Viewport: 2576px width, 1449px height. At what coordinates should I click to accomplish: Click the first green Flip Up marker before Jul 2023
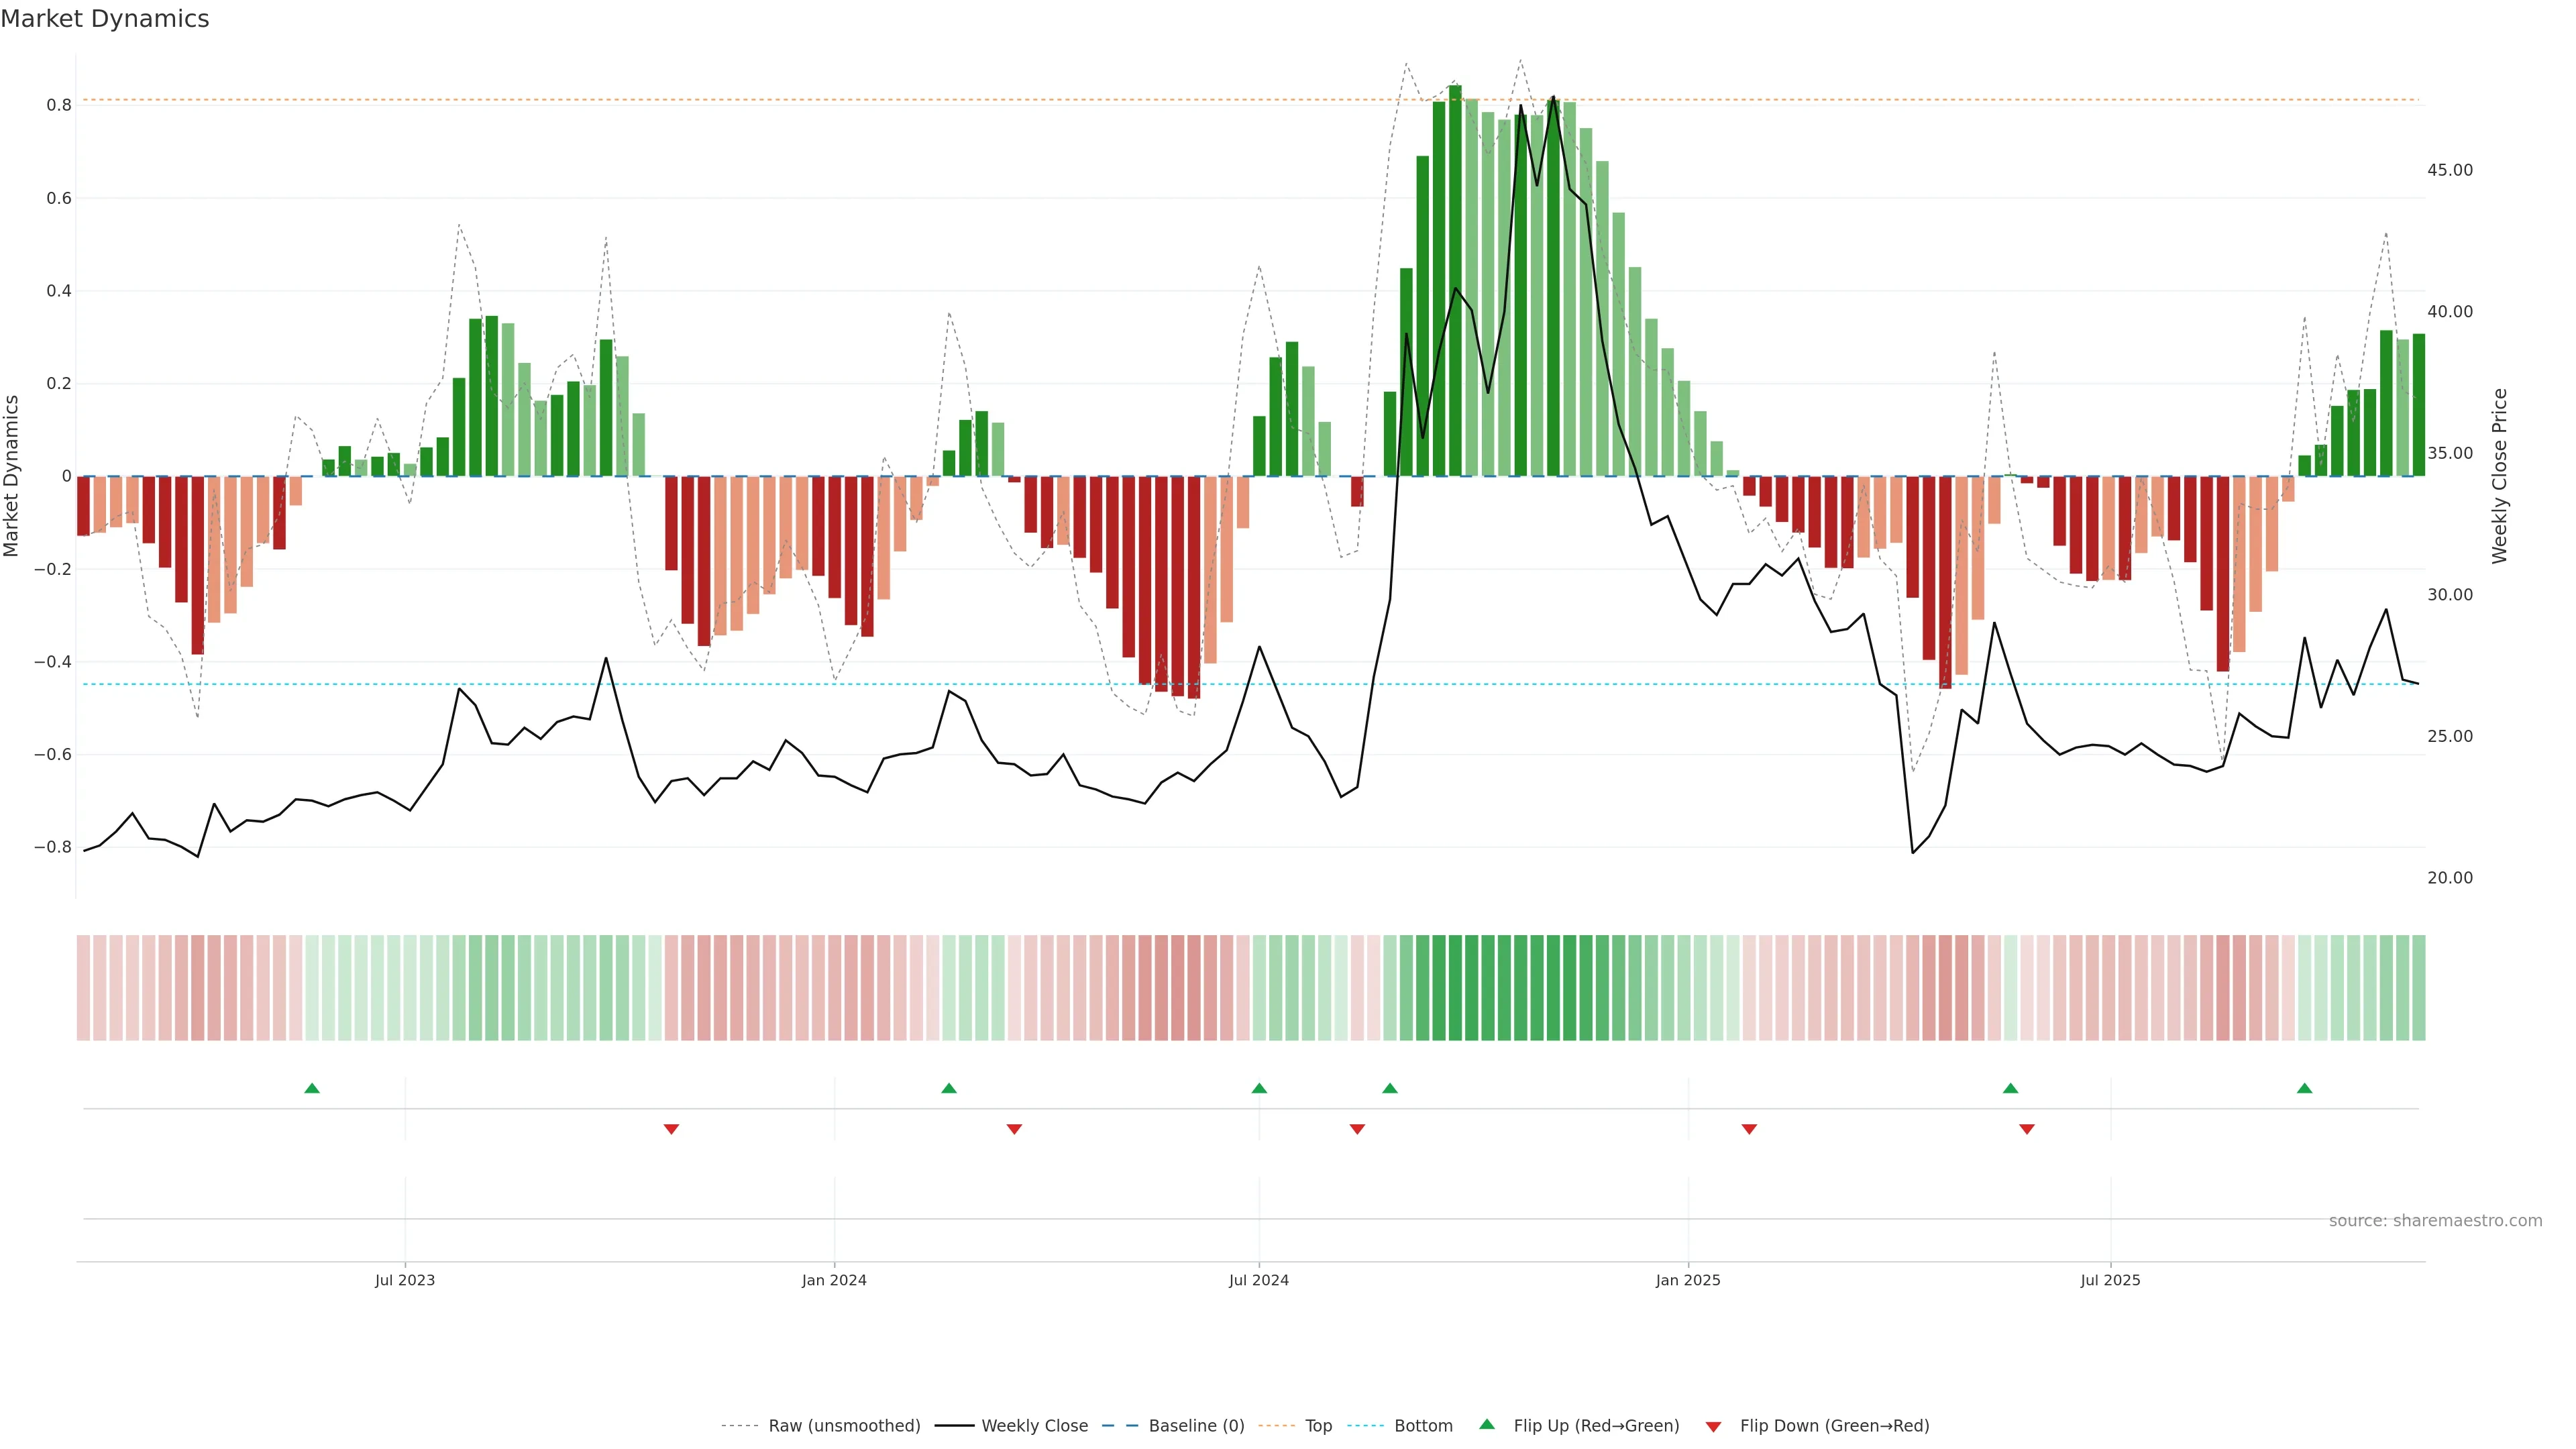312,1088
